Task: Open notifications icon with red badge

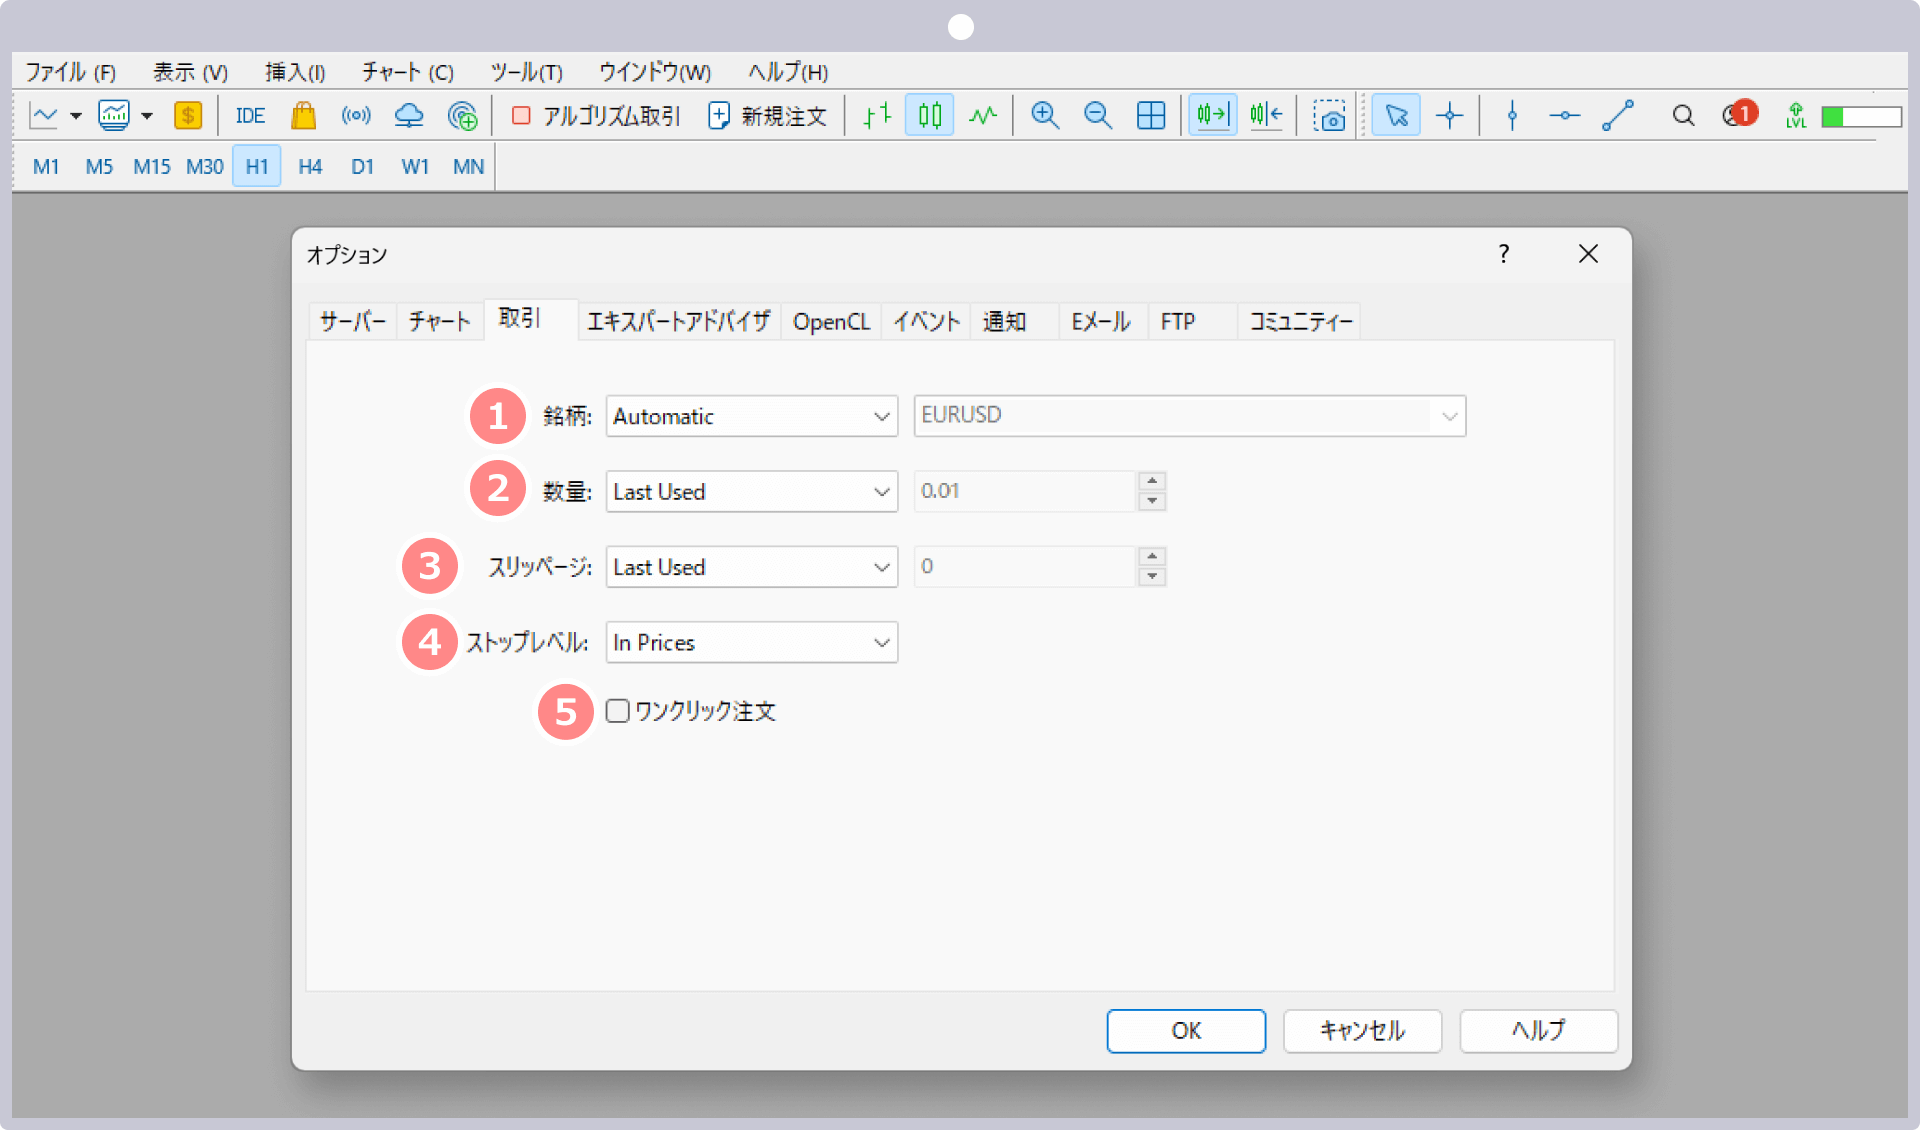Action: click(x=1740, y=114)
